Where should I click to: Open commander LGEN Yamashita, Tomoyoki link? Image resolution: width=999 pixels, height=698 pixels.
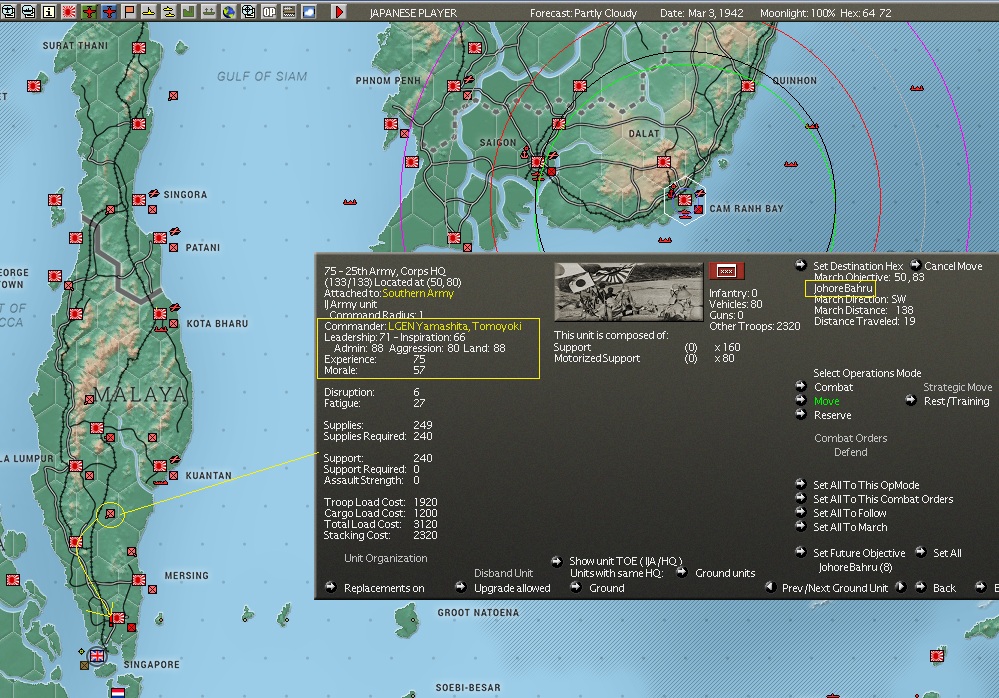pyautogui.click(x=455, y=326)
